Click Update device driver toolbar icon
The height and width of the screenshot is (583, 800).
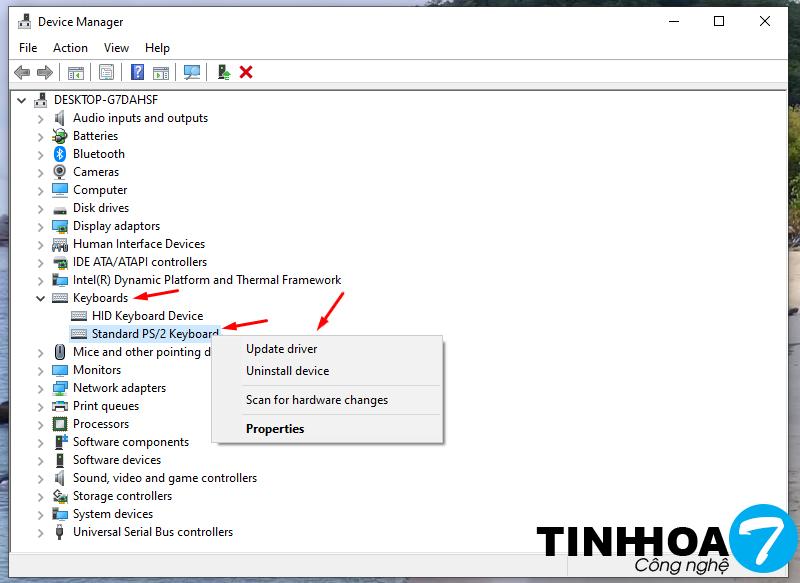(224, 72)
